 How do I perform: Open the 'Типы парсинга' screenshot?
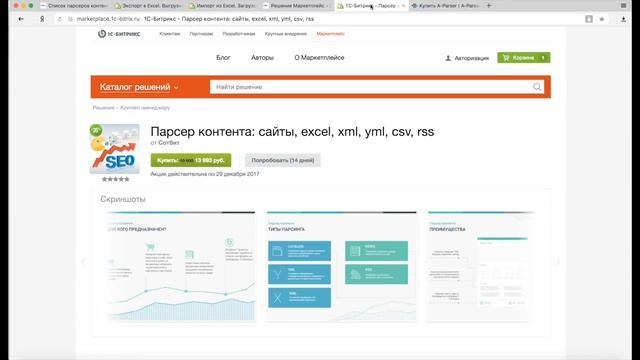click(x=342, y=267)
